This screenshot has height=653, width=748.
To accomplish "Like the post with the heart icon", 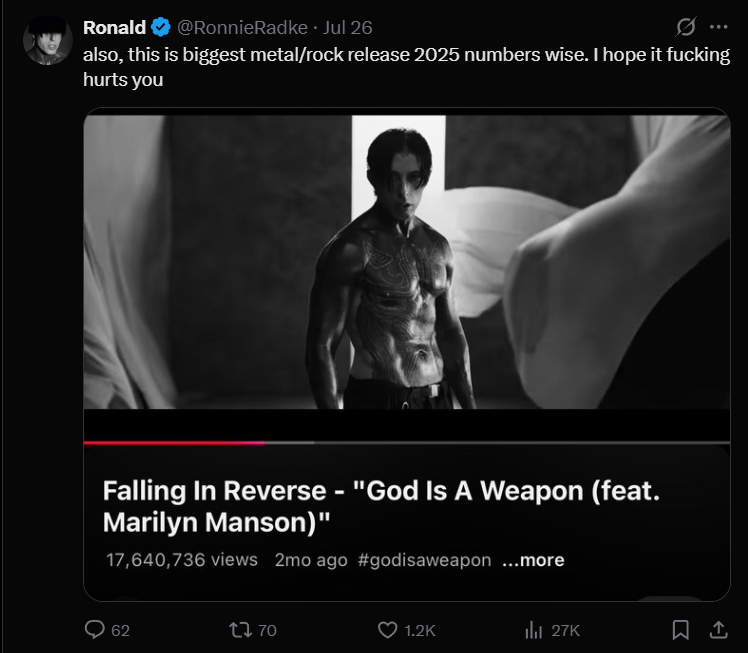I will (387, 630).
